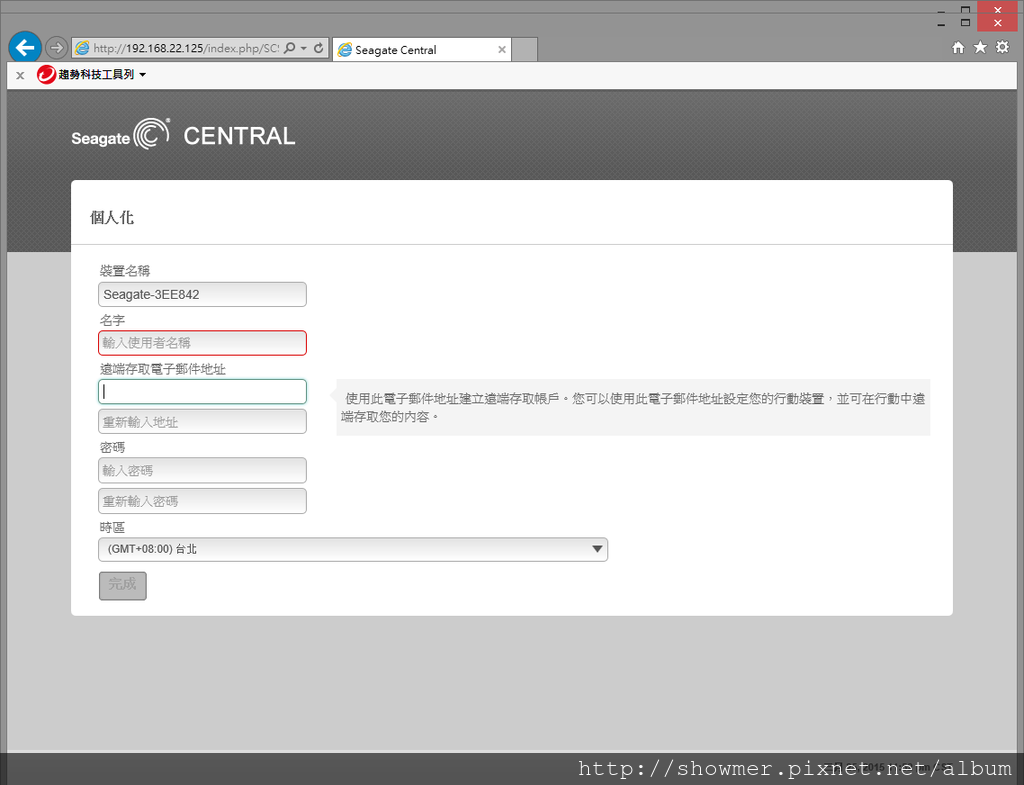Click the IE page icon in address bar
The image size is (1024, 785).
coord(82,48)
